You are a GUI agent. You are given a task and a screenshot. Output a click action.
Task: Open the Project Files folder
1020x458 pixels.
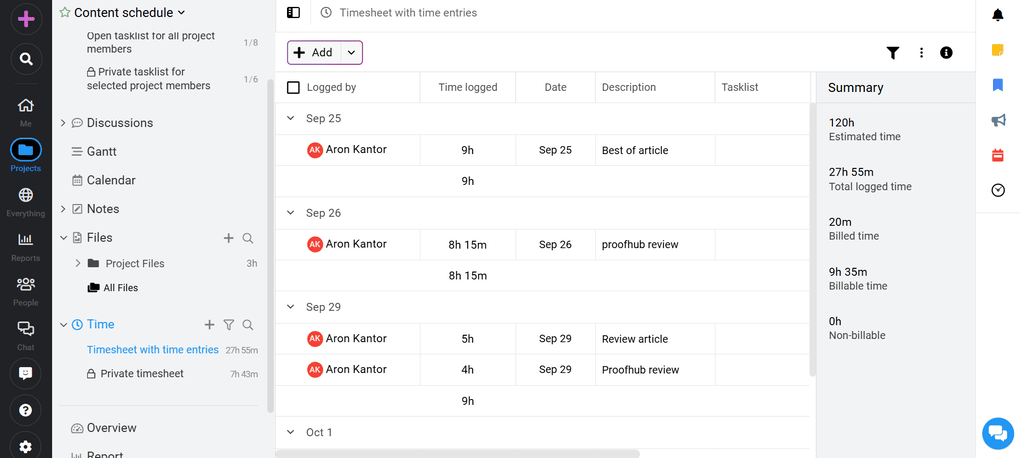pyautogui.click(x=135, y=264)
